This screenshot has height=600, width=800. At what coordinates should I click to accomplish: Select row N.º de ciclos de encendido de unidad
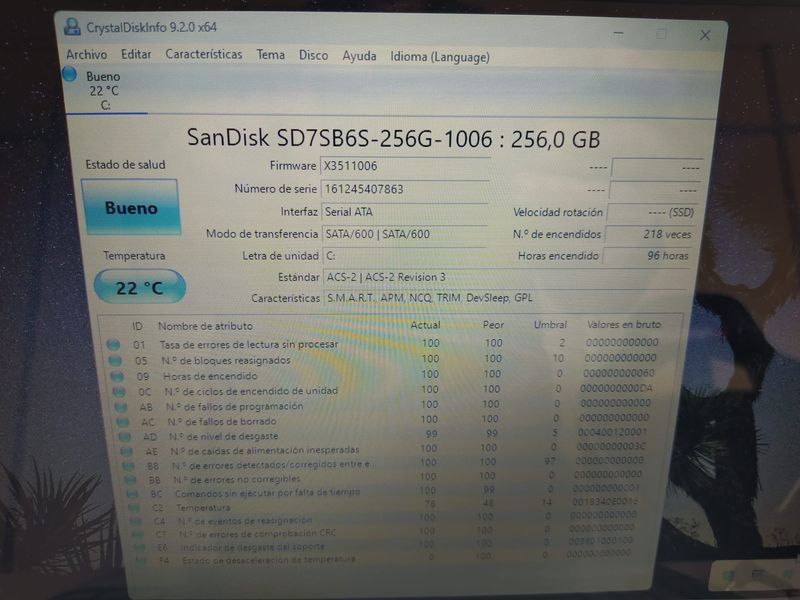click(x=383, y=390)
